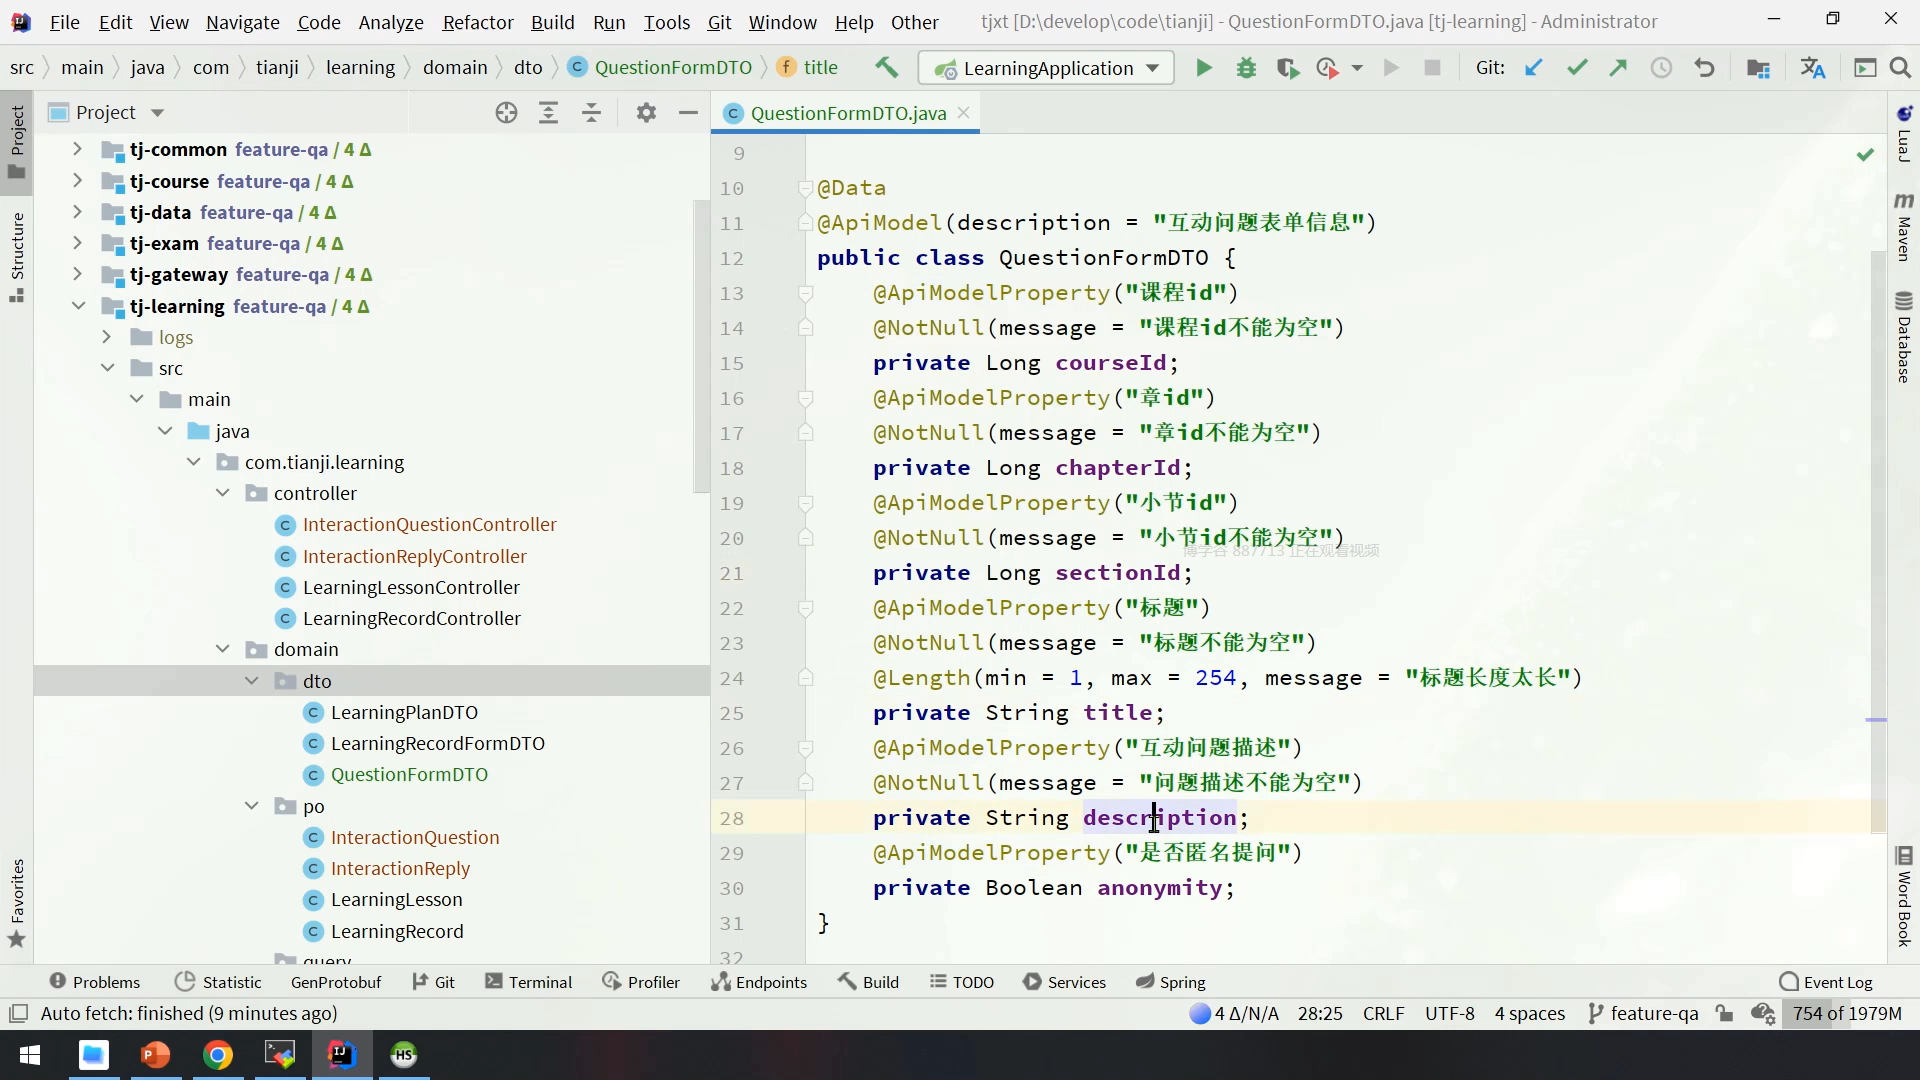Toggle the Database tool window on right

click(1904, 338)
